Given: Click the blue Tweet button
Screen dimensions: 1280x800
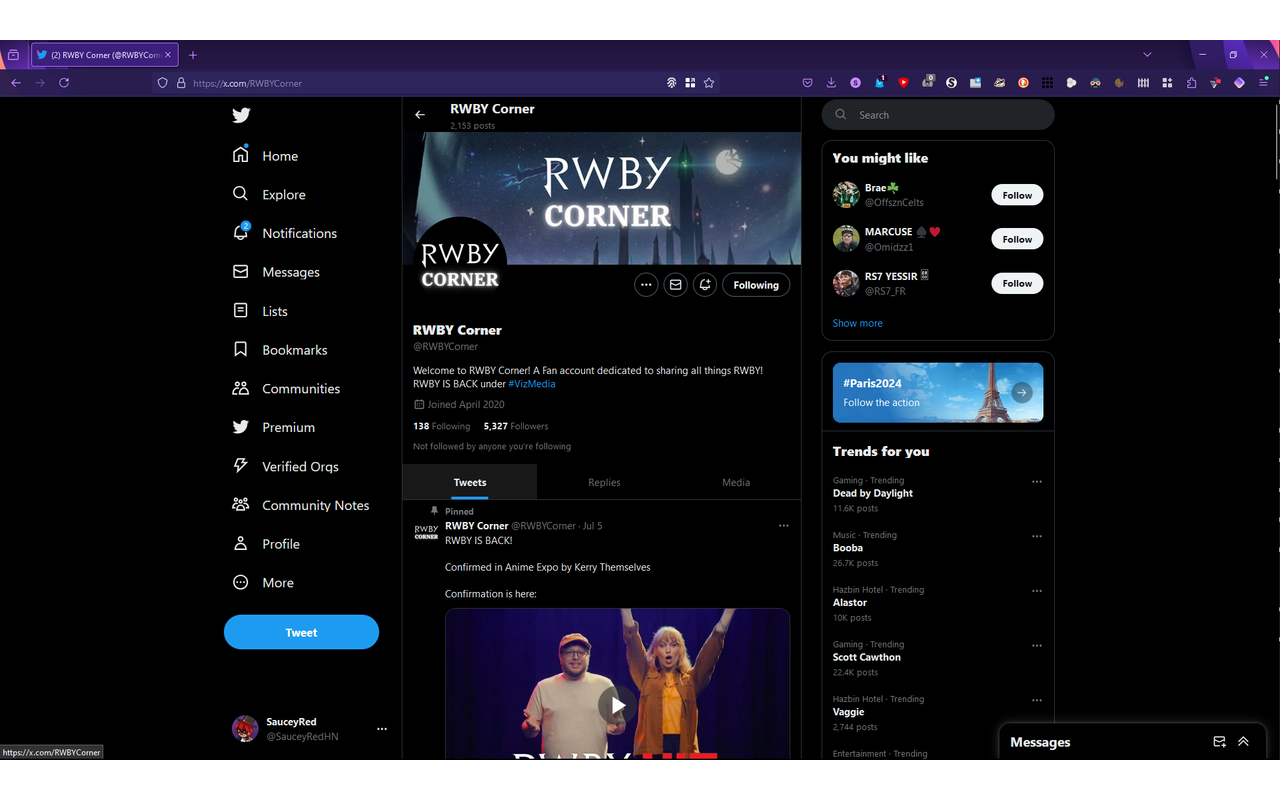Looking at the screenshot, I should tap(301, 632).
